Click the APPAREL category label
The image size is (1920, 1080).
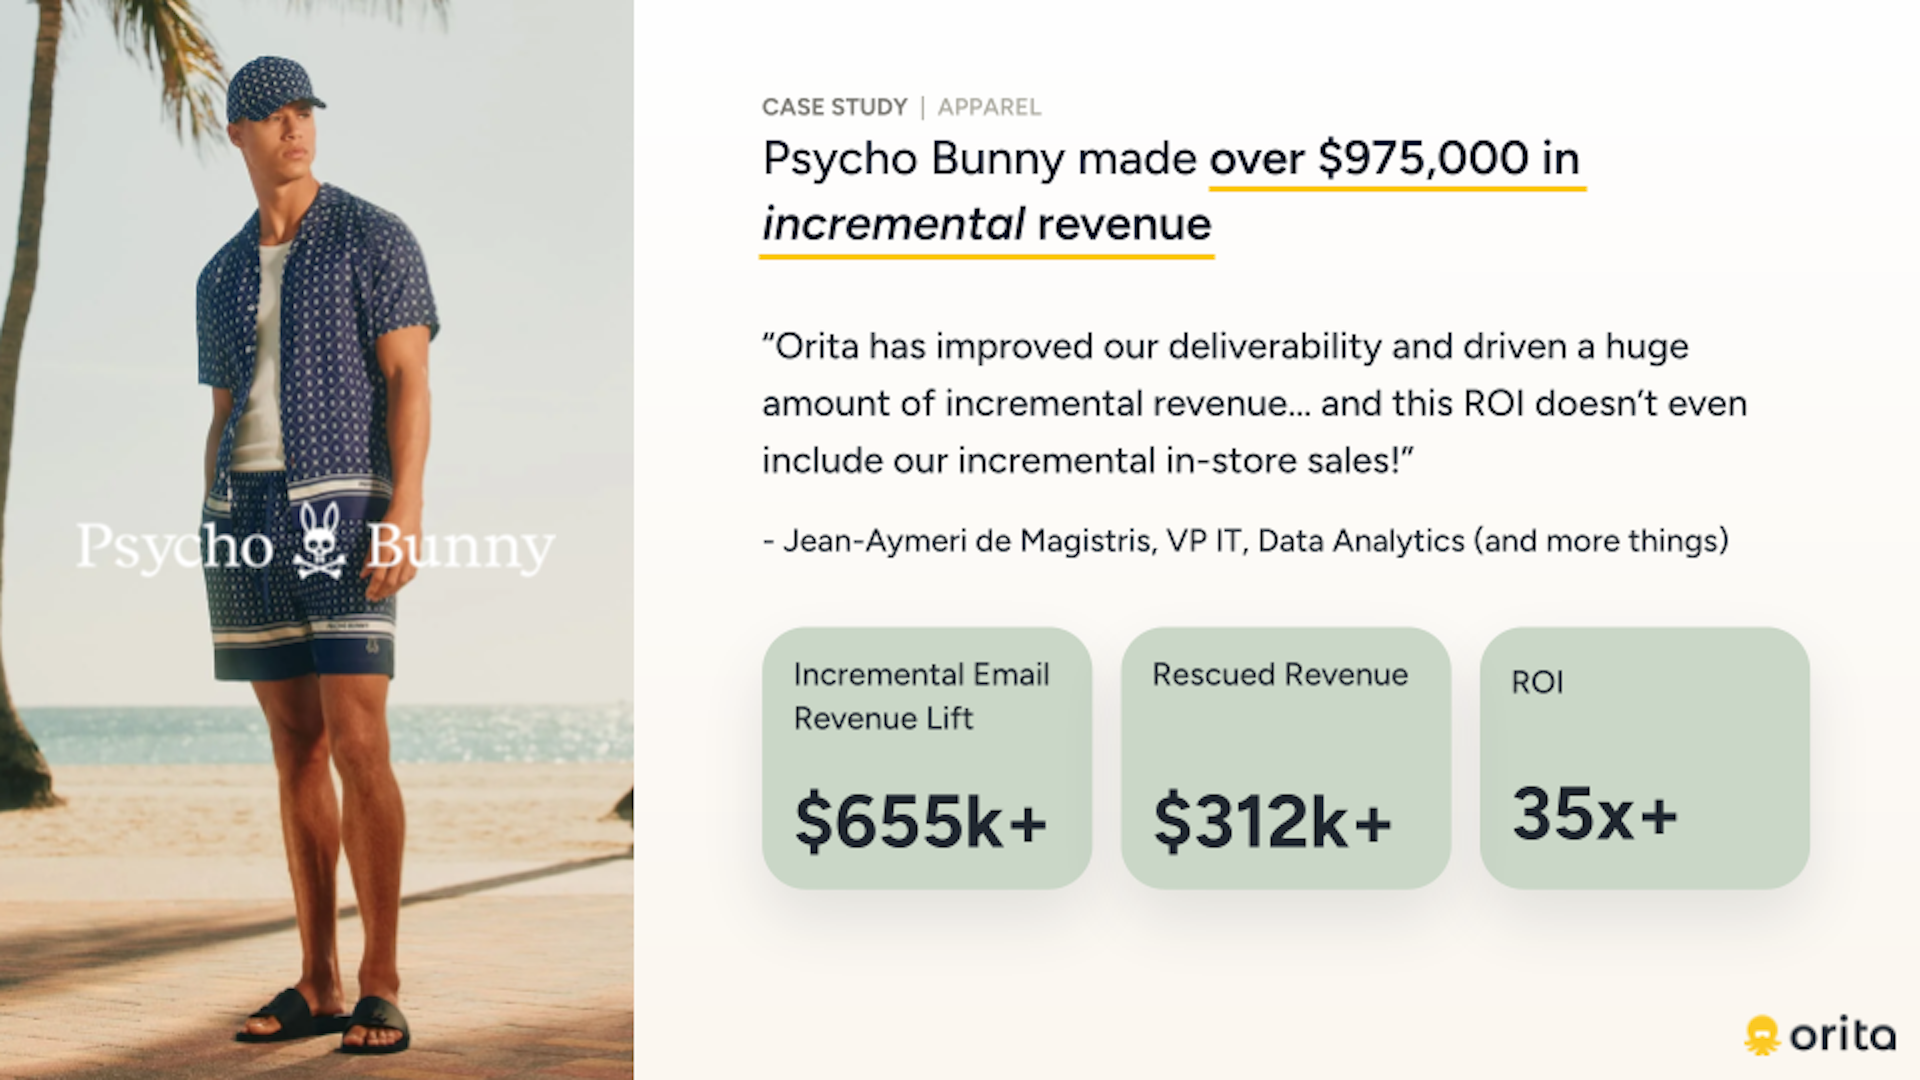click(989, 107)
